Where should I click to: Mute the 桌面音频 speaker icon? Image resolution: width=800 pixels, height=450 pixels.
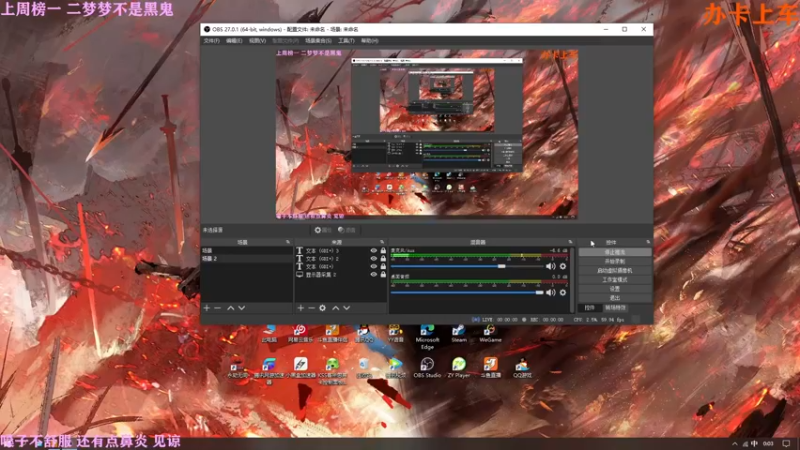pyautogui.click(x=551, y=292)
